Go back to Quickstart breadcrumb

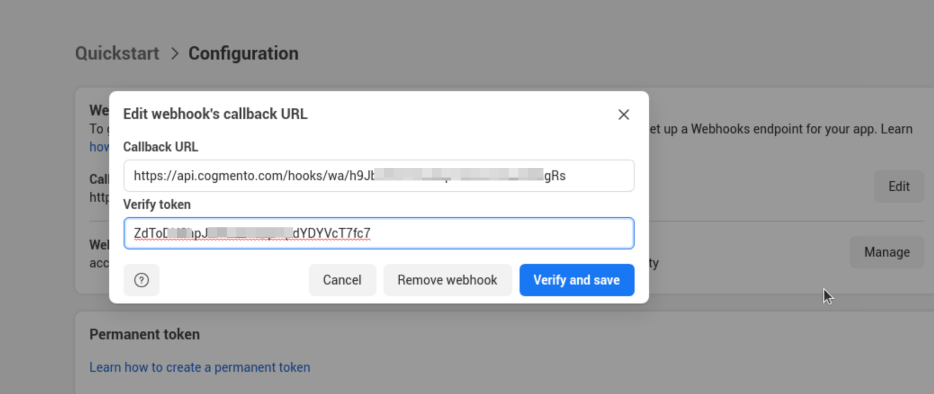click(117, 54)
